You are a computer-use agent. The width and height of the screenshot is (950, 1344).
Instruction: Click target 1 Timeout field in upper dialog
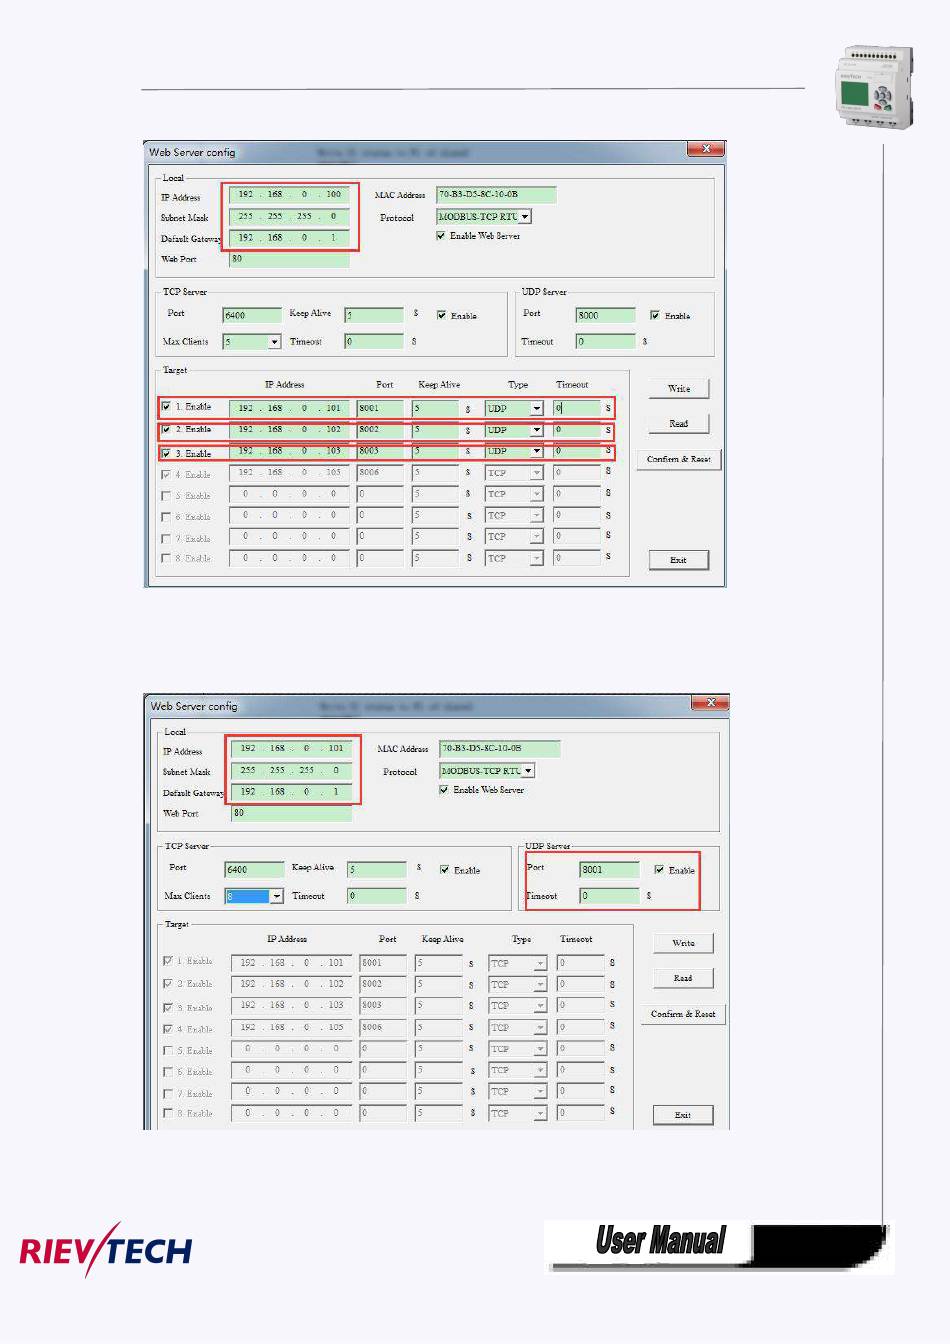(x=576, y=408)
